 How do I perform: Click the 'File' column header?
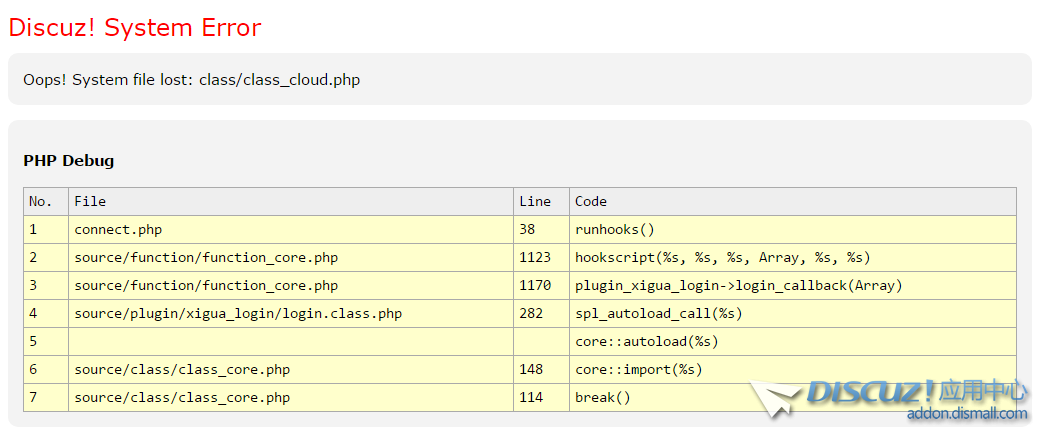tap(291, 201)
